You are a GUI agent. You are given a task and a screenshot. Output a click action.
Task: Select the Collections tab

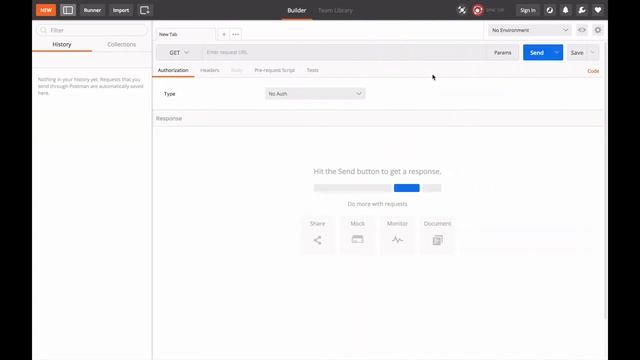click(122, 44)
